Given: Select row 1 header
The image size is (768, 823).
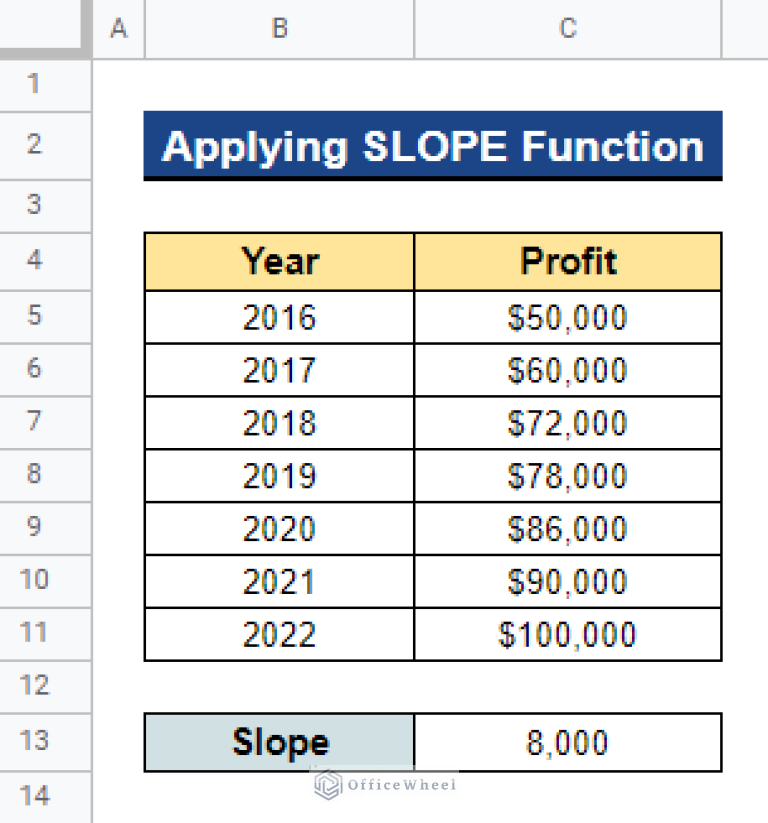Looking at the screenshot, I should (x=35, y=83).
